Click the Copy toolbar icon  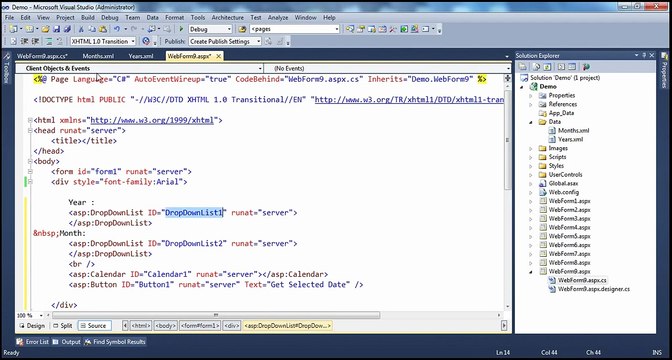coord(92,29)
